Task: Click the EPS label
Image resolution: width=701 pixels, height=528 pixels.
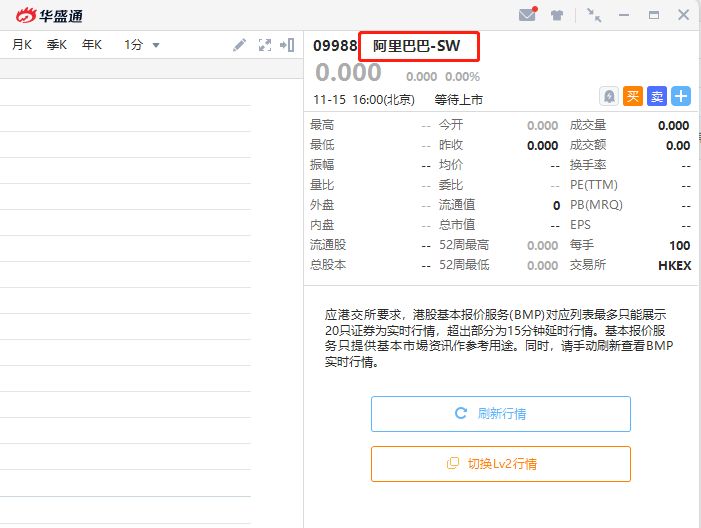Action: (580, 225)
